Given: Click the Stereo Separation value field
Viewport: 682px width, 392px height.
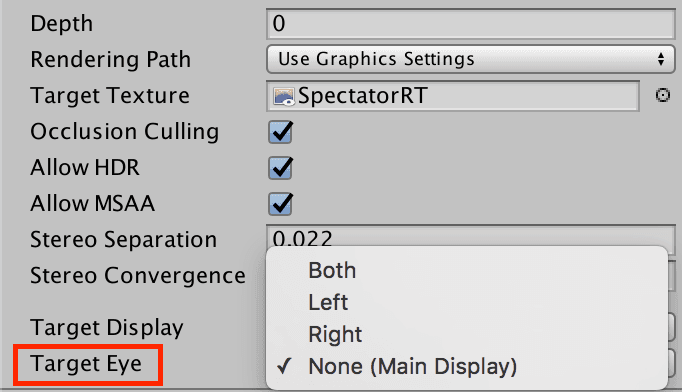Looking at the screenshot, I should (x=471, y=236).
